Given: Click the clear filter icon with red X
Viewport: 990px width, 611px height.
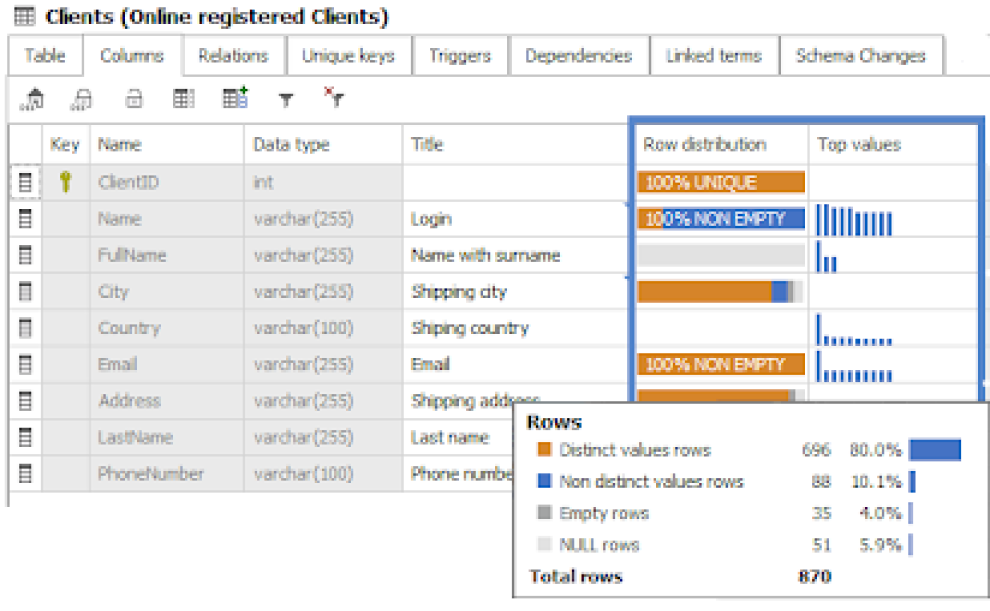Looking at the screenshot, I should (334, 99).
